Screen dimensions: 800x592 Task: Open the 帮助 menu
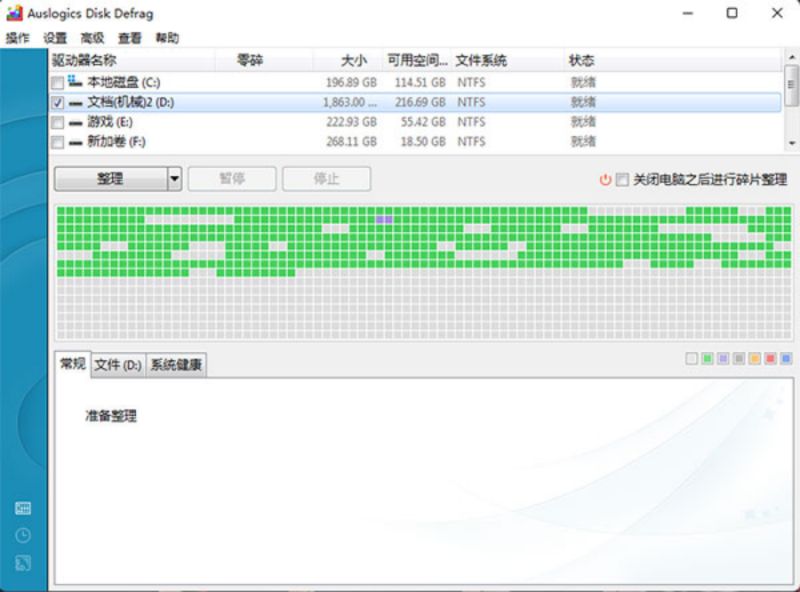coord(167,38)
